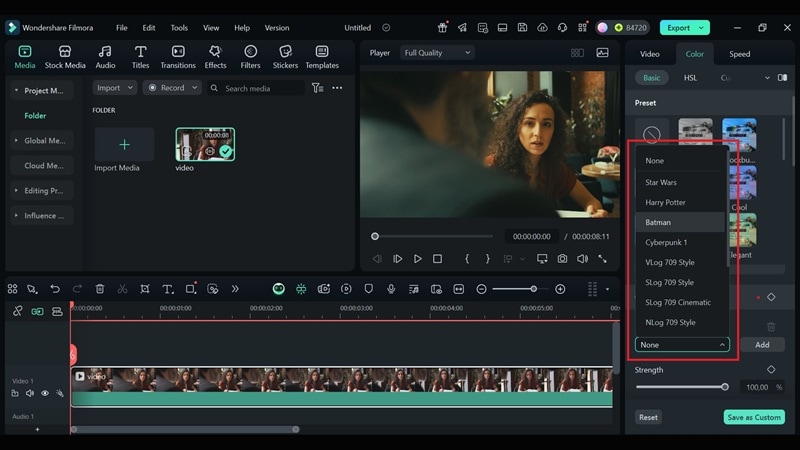This screenshot has height=450, width=800.
Task: Select the split scissors tool
Action: tap(122, 289)
